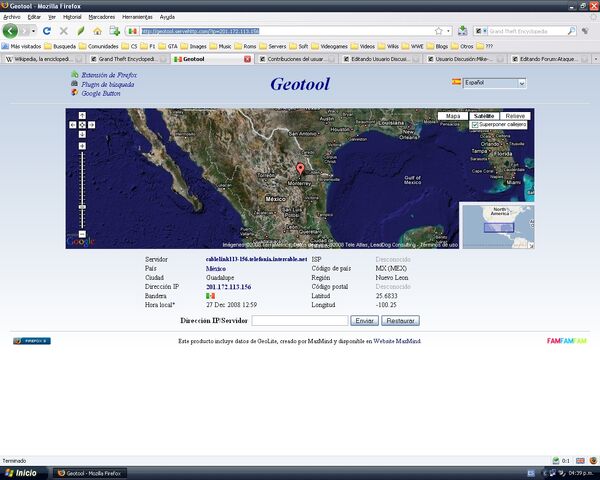Switch map to Satélite view

click(484, 116)
